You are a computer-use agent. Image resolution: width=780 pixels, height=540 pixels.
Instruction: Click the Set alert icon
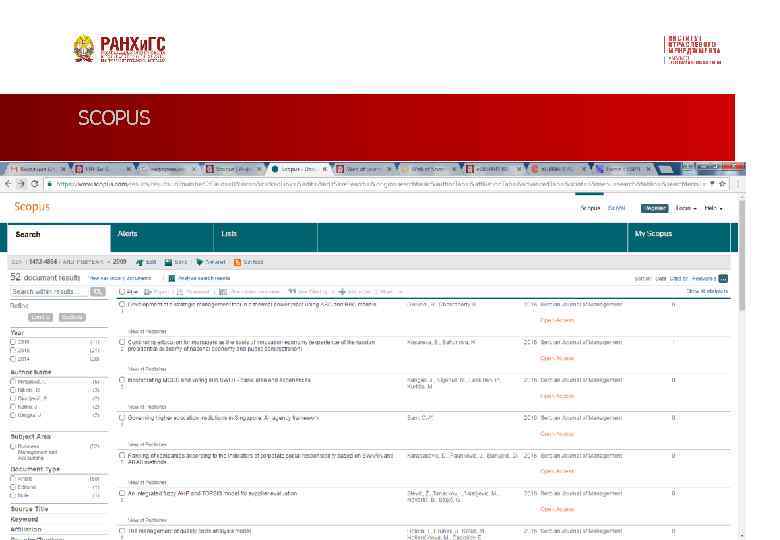[x=199, y=262]
